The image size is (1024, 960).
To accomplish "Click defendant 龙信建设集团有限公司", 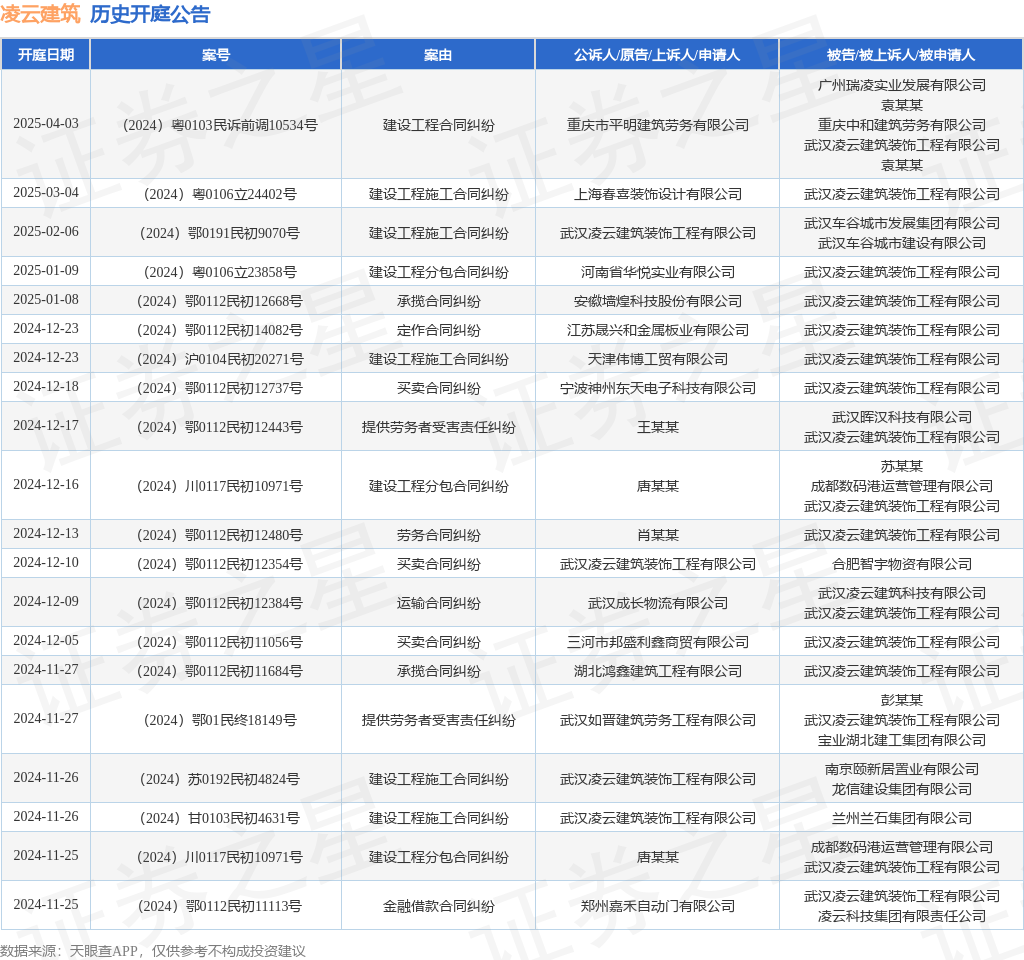I will [x=902, y=789].
